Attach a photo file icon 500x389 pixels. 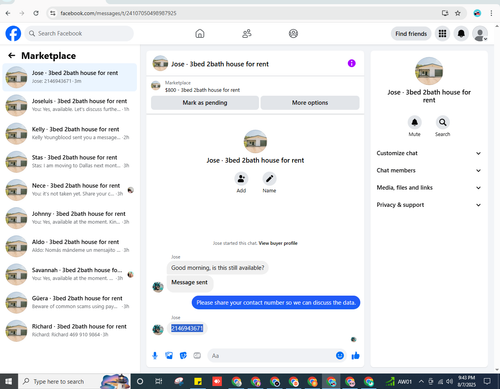coord(169,356)
